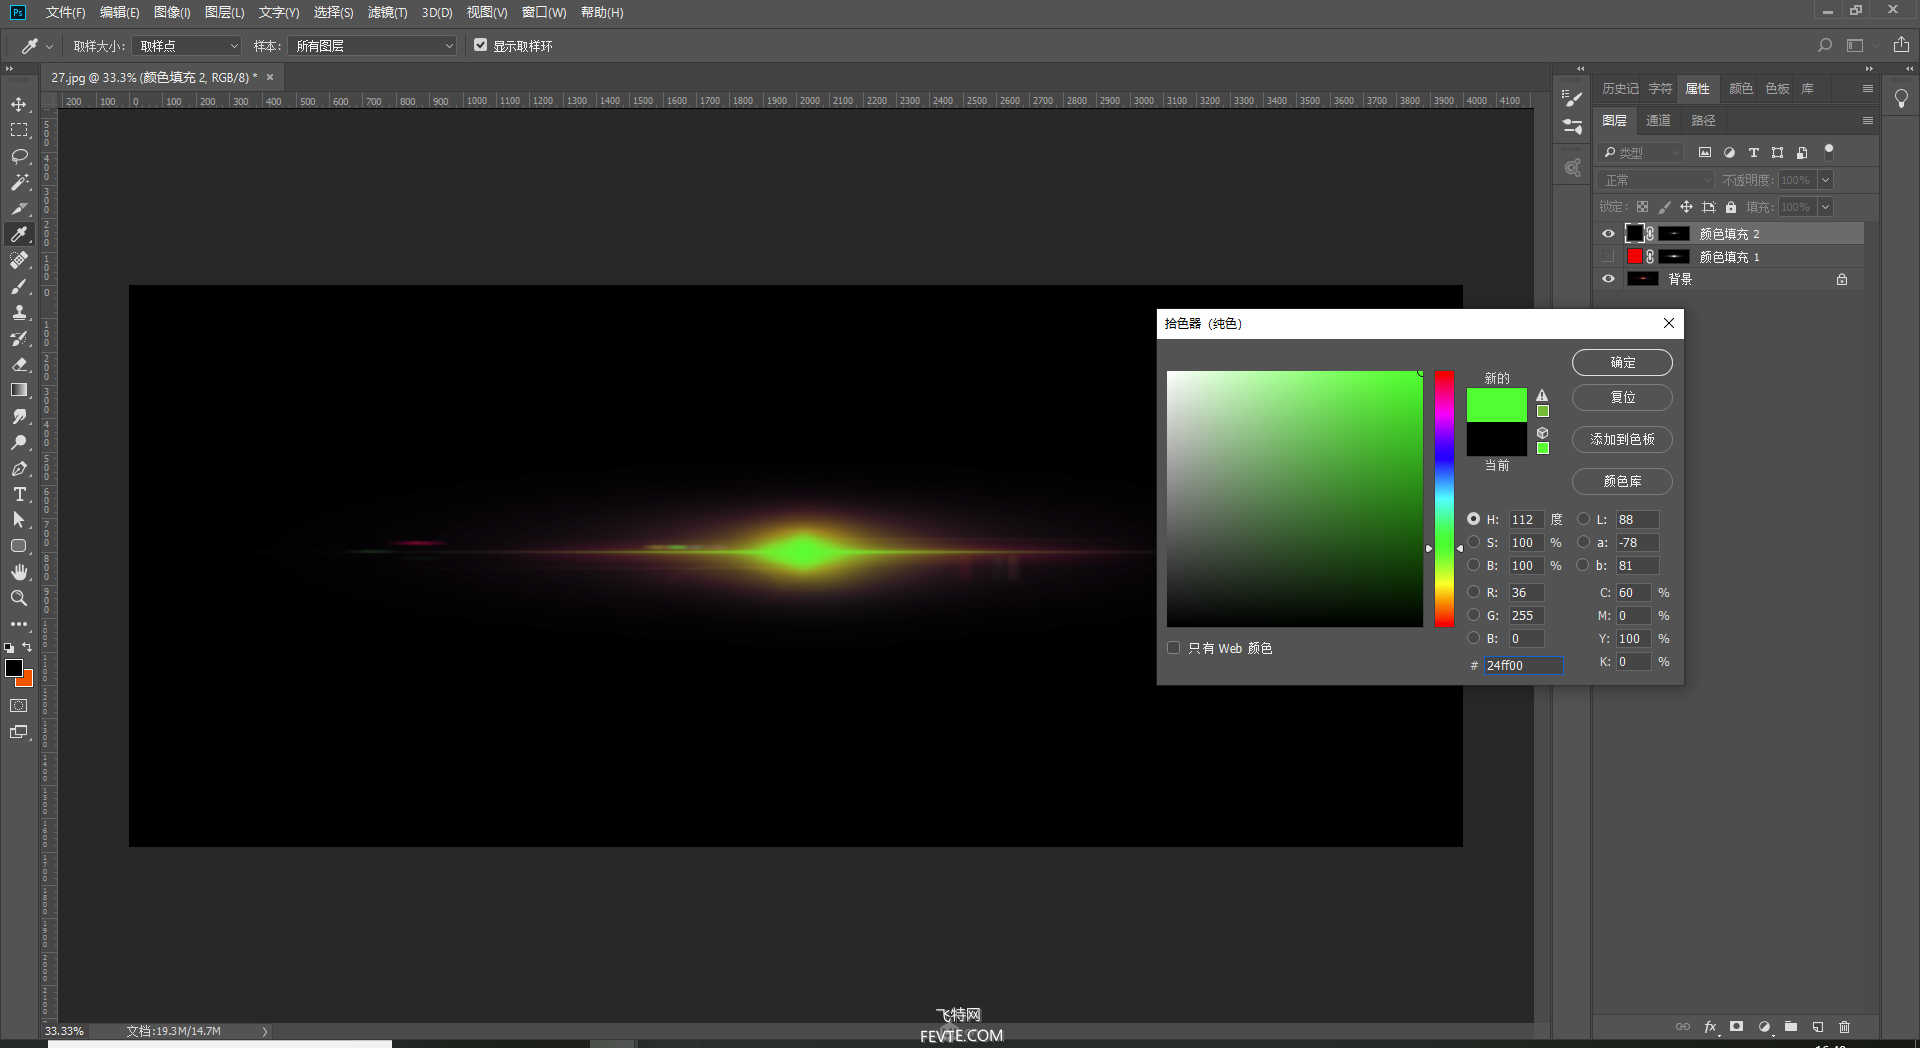Select the Healing Brush tool
This screenshot has width=1920, height=1048.
click(19, 260)
